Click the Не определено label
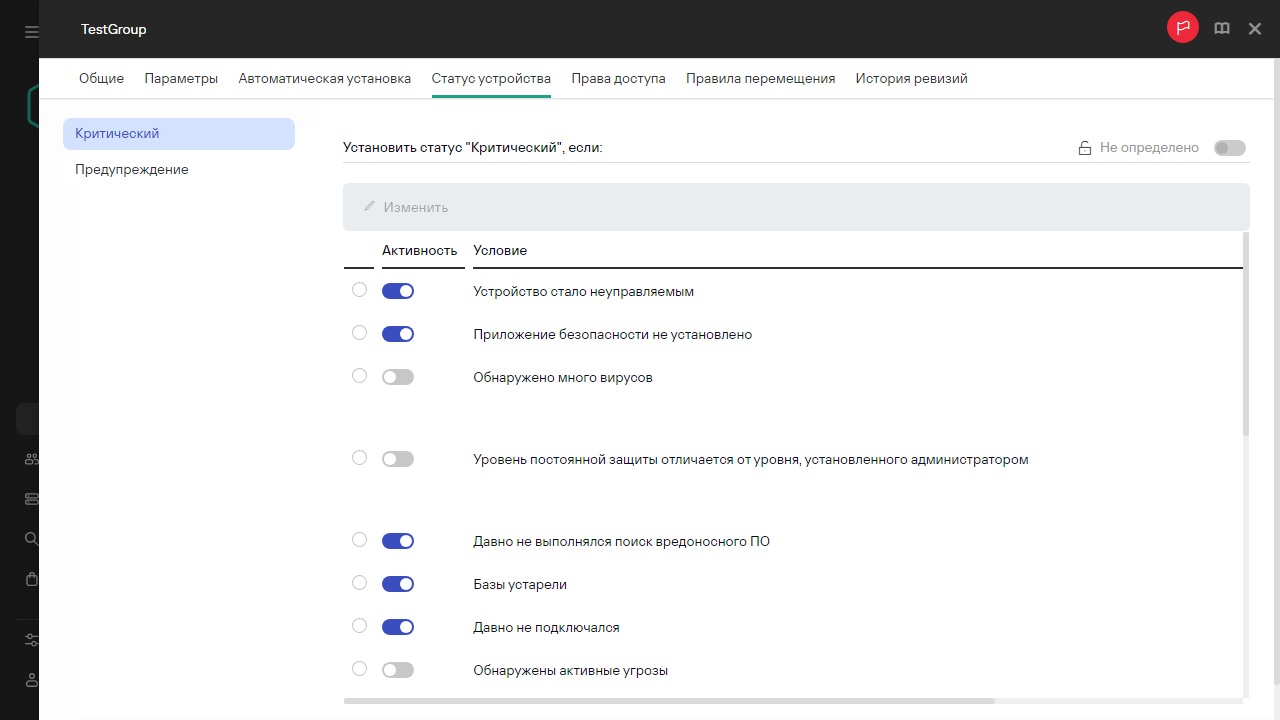This screenshot has width=1280, height=720. coord(1149,148)
